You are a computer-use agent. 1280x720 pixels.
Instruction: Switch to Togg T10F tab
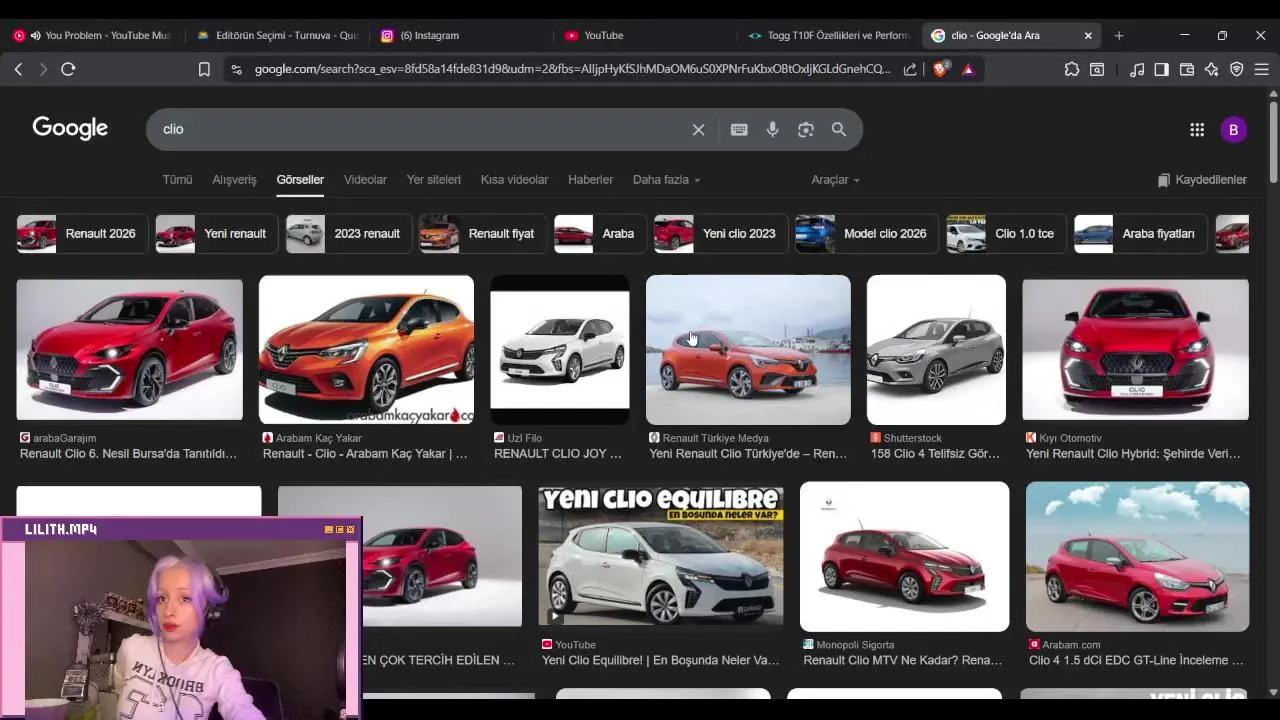pyautogui.click(x=830, y=35)
